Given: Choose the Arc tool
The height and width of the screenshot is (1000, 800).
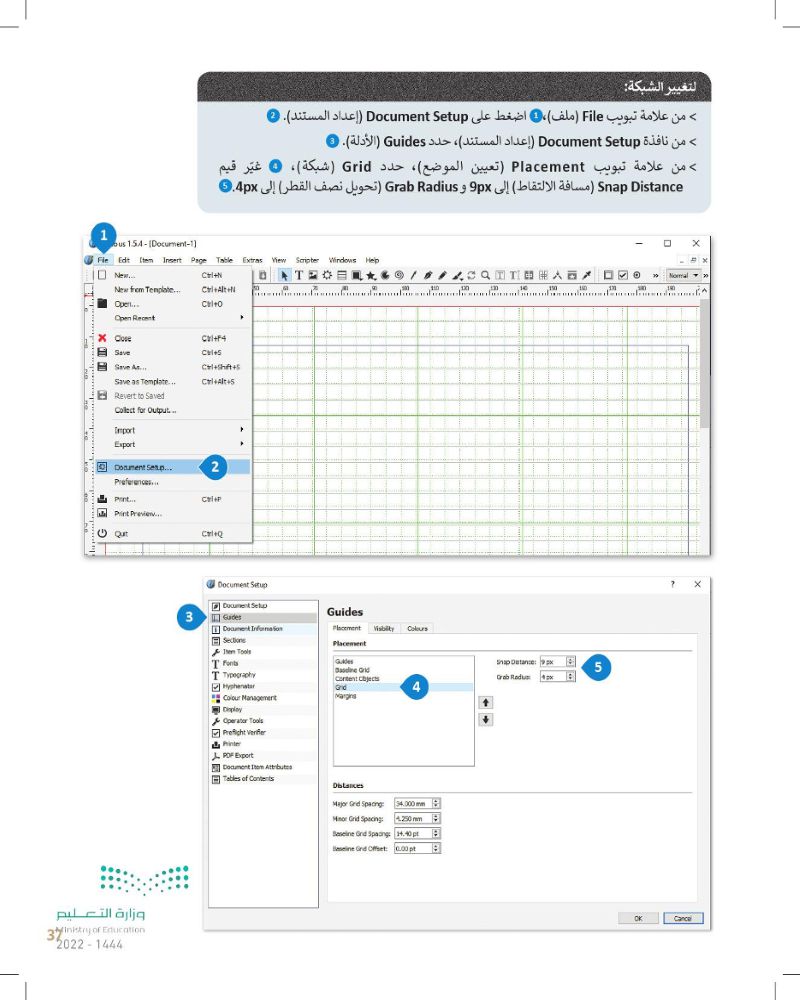Looking at the screenshot, I should coord(385,276).
